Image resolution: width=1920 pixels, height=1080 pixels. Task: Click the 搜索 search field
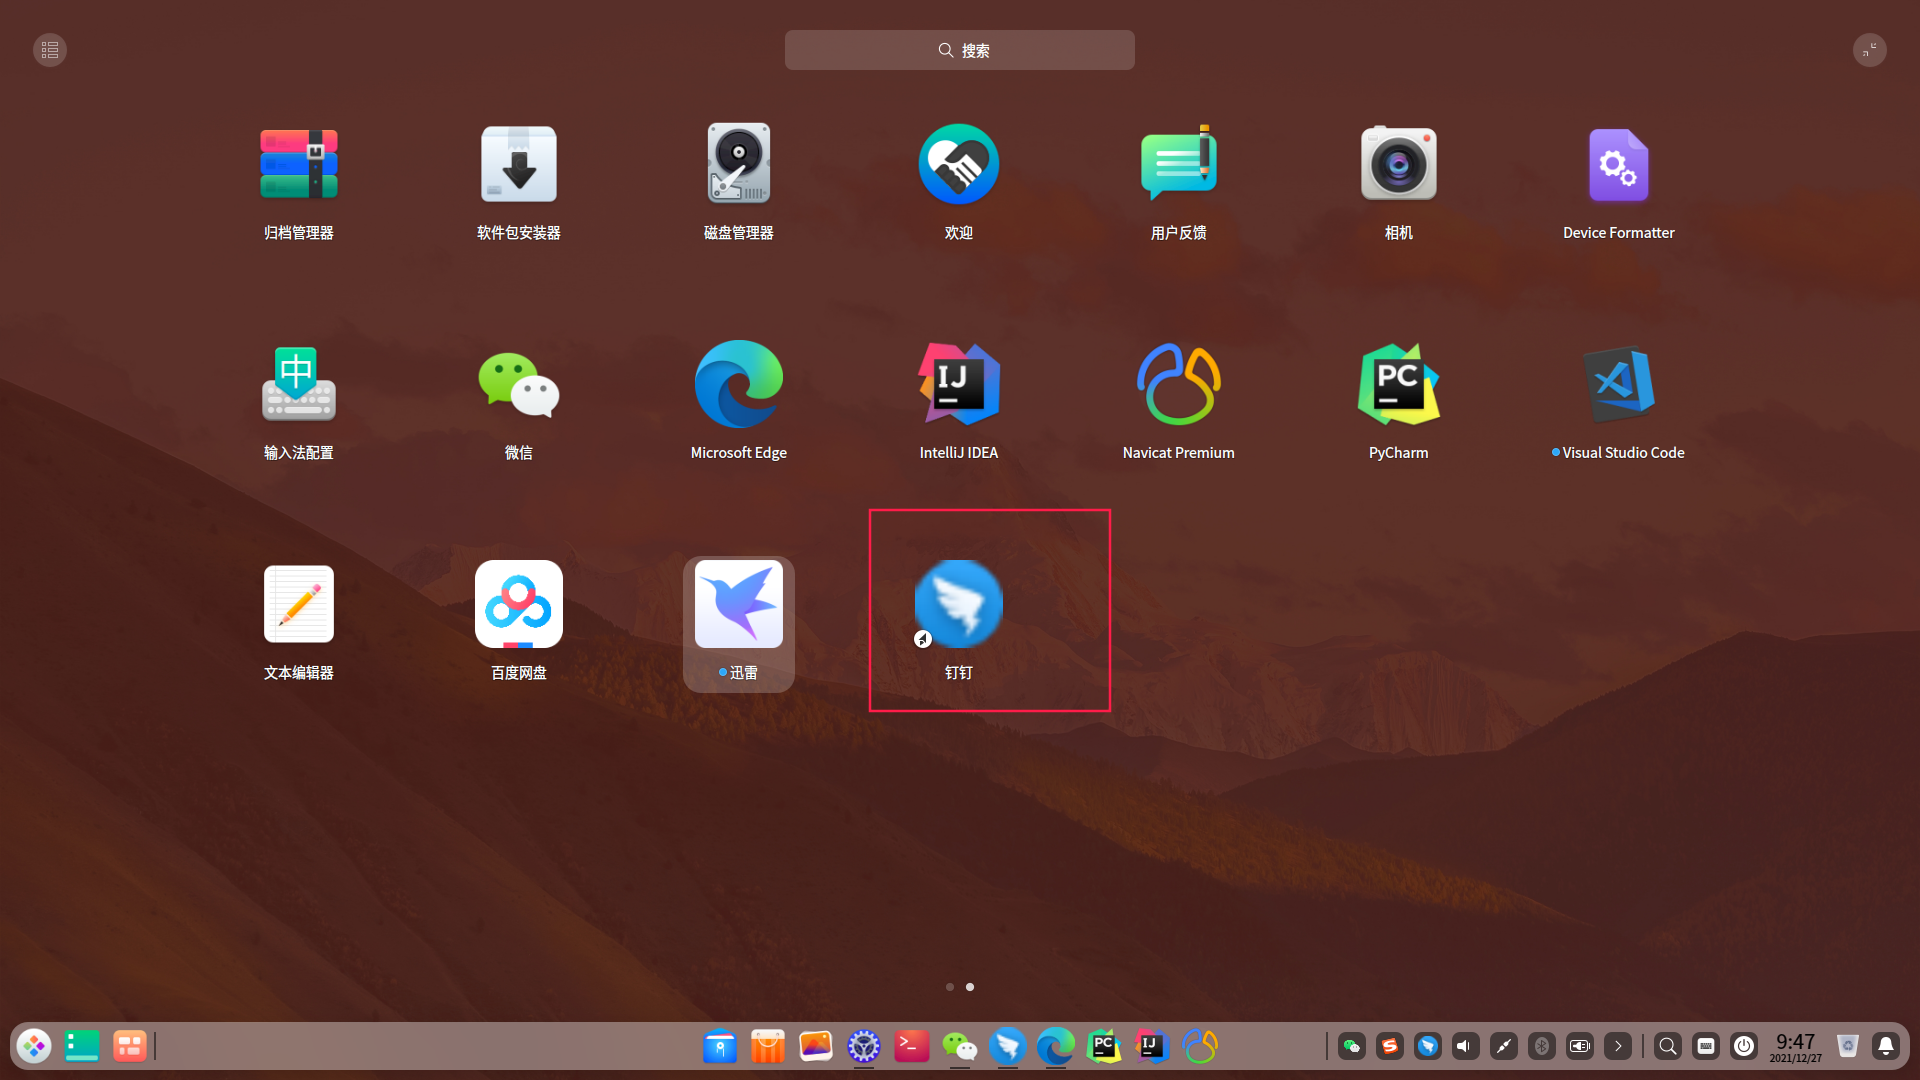959,50
